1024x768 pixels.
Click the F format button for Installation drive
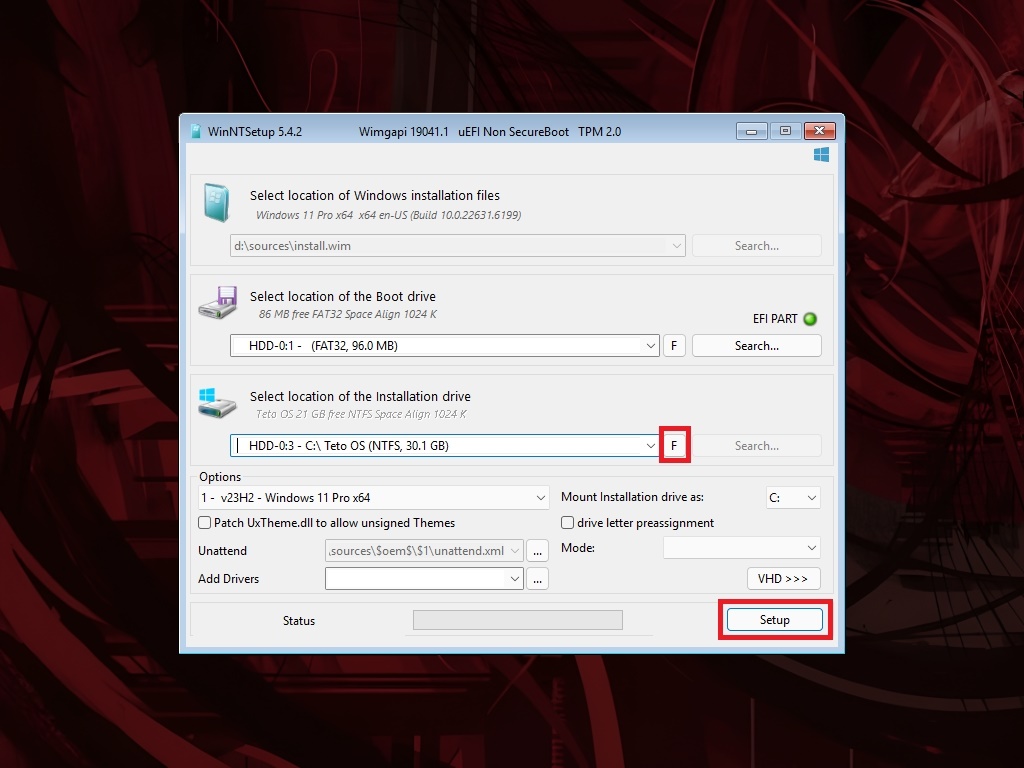pyautogui.click(x=674, y=446)
